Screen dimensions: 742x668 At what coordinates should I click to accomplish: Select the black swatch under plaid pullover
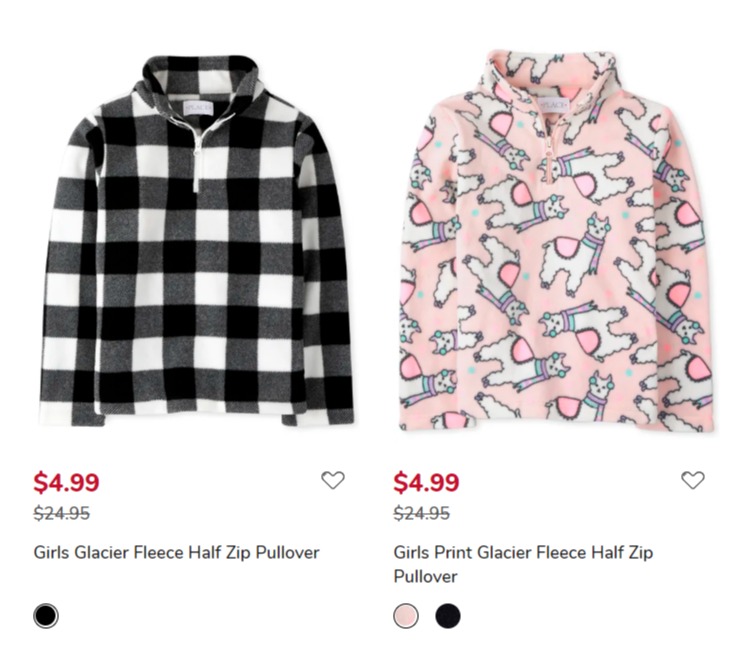tap(46, 616)
